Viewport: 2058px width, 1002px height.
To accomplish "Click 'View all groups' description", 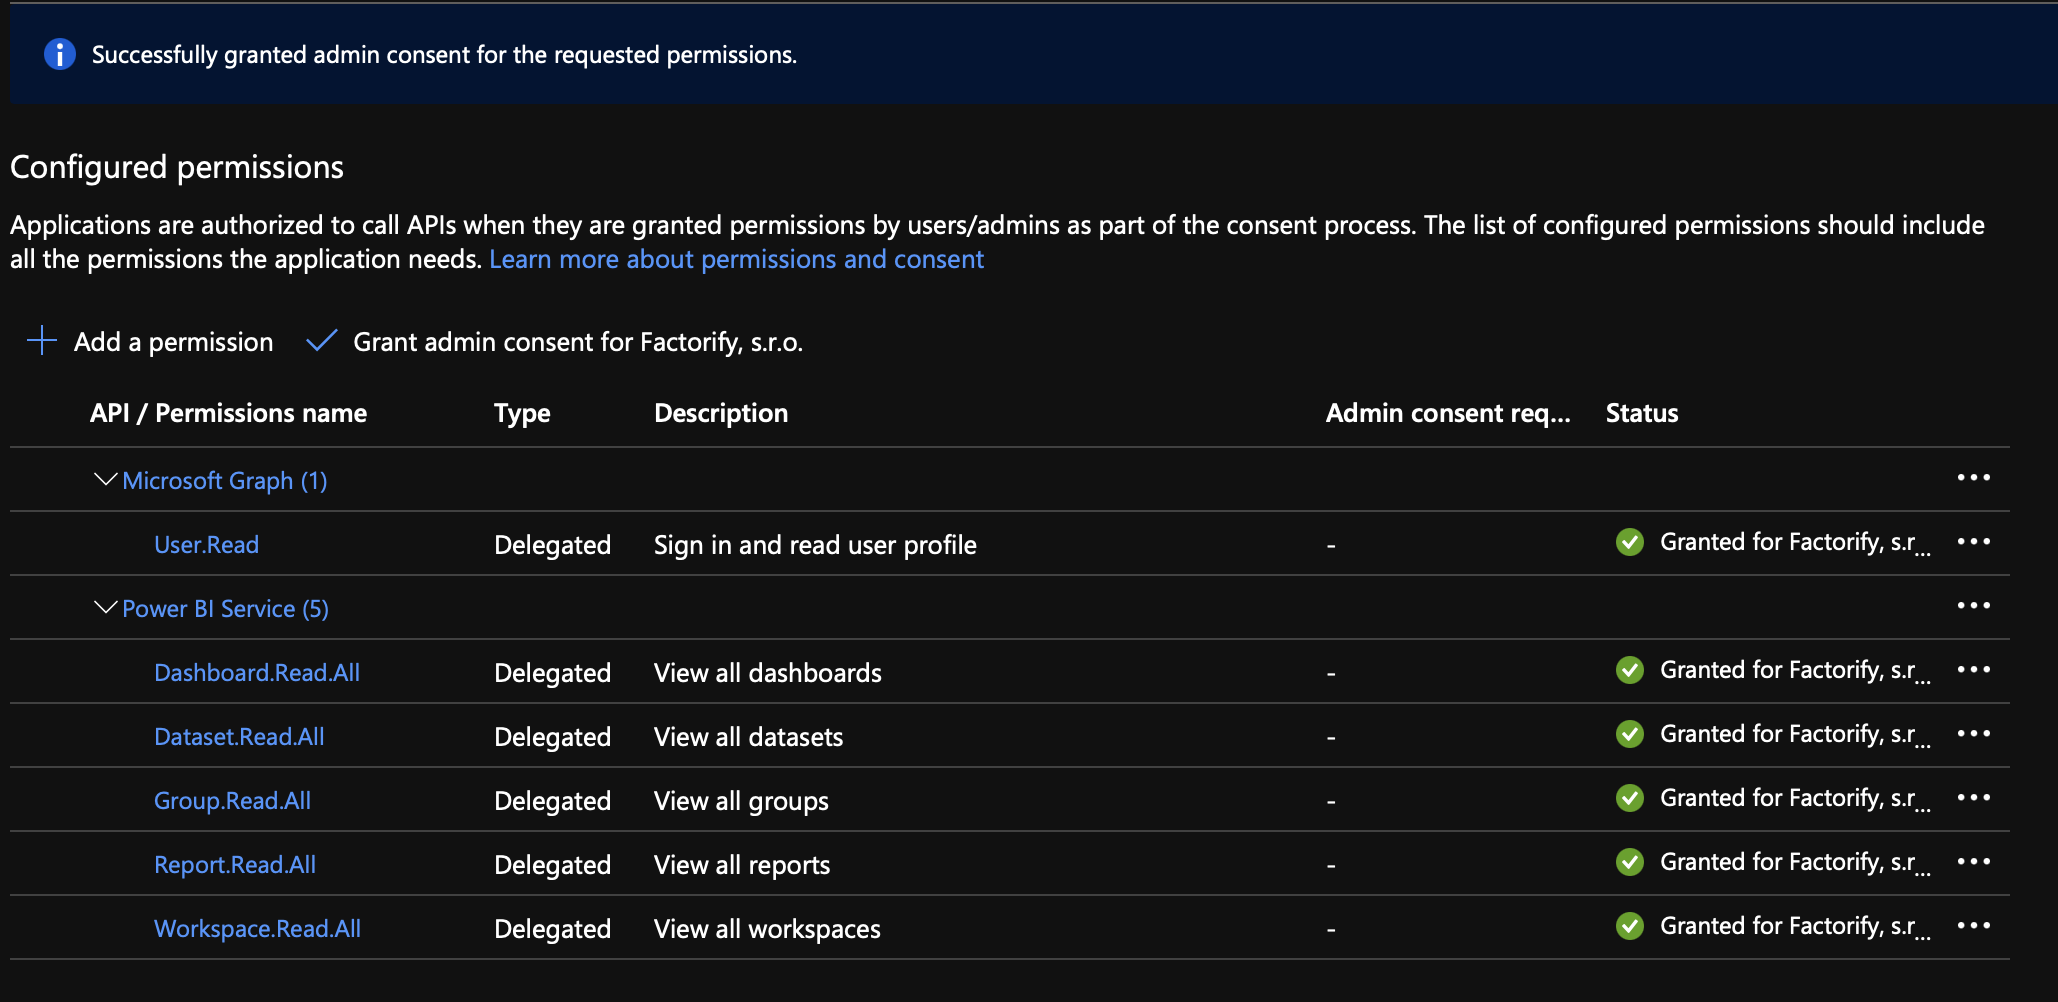I will (x=741, y=801).
